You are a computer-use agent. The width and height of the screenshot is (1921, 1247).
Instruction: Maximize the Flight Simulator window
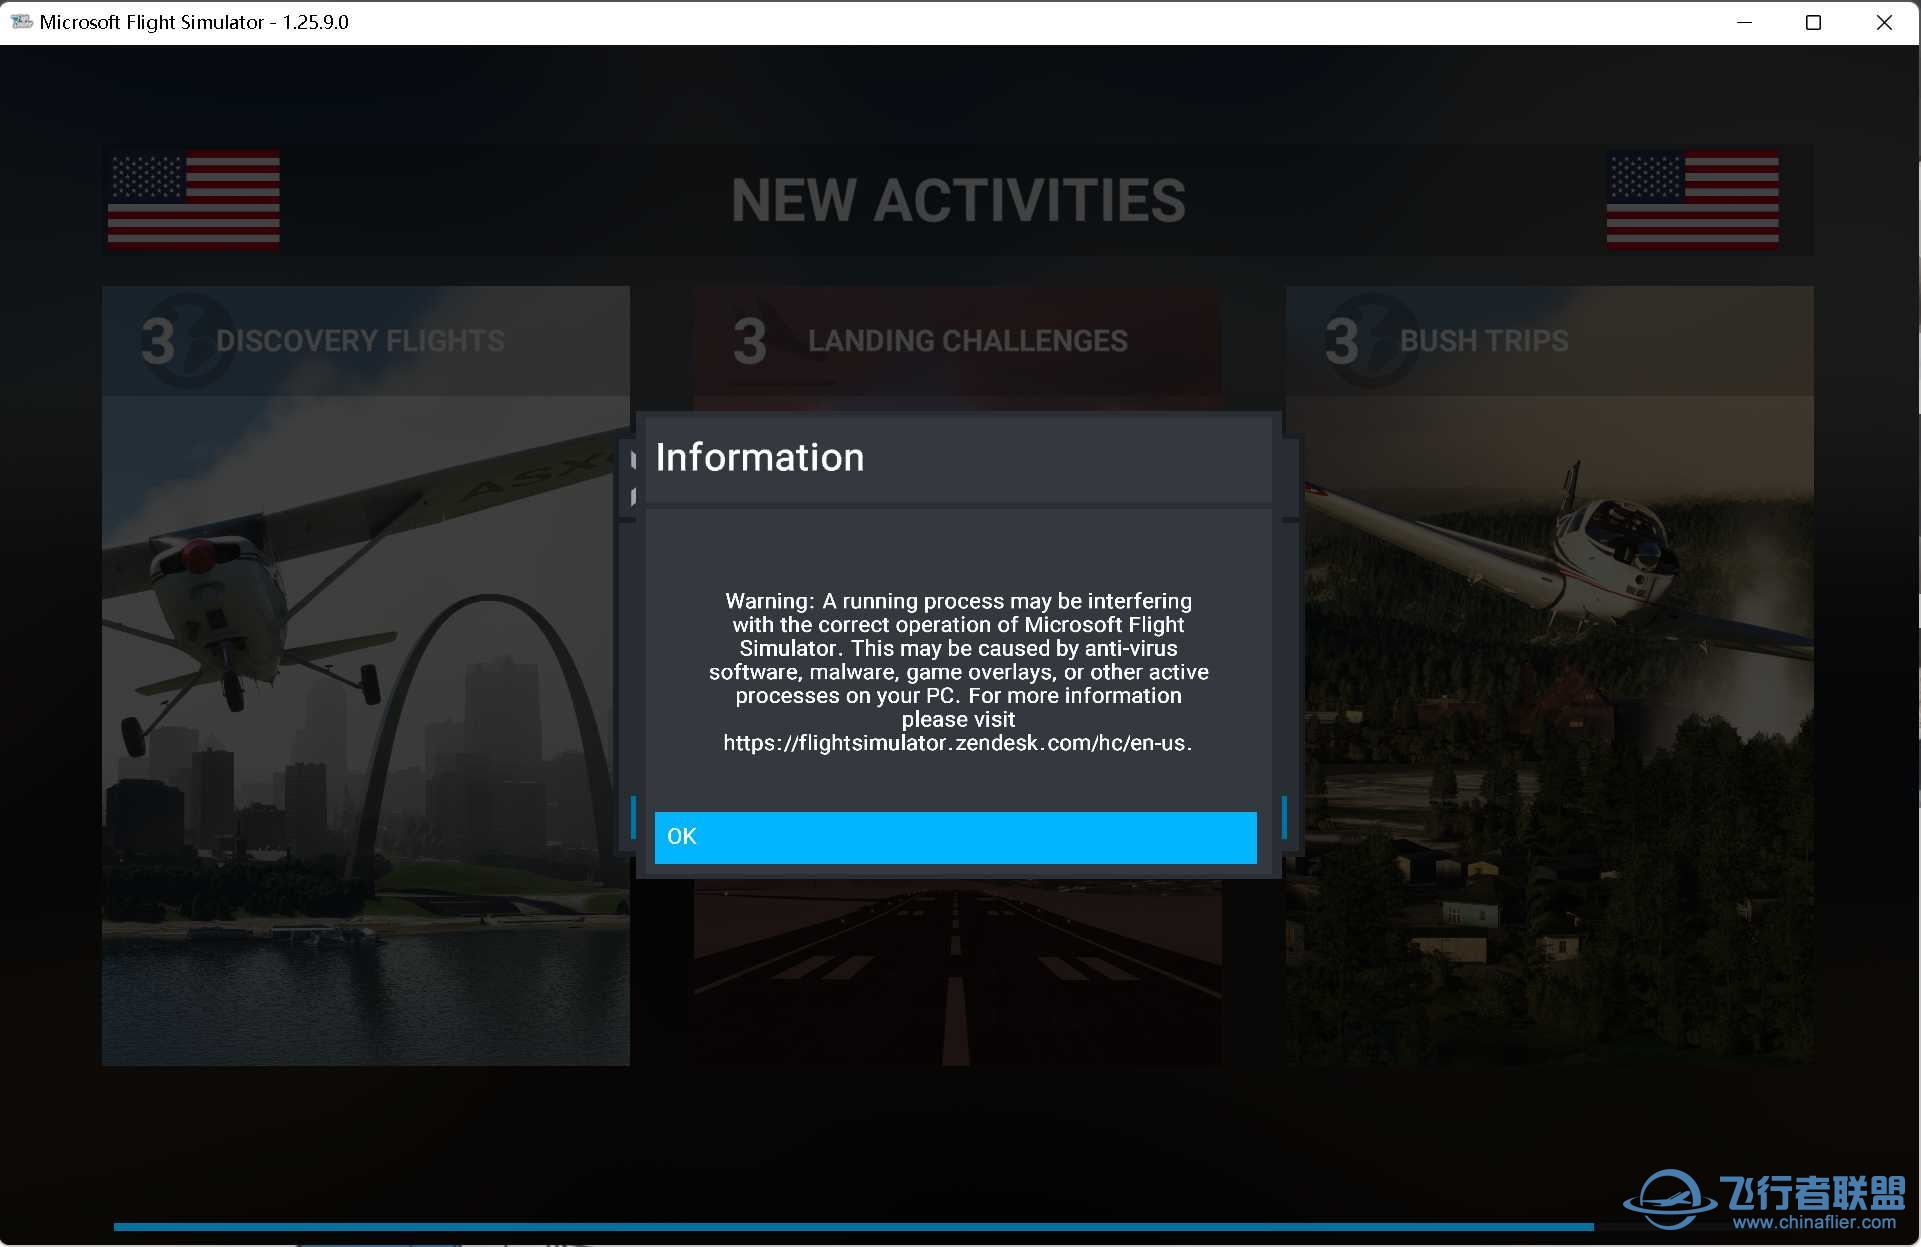pos(1813,22)
